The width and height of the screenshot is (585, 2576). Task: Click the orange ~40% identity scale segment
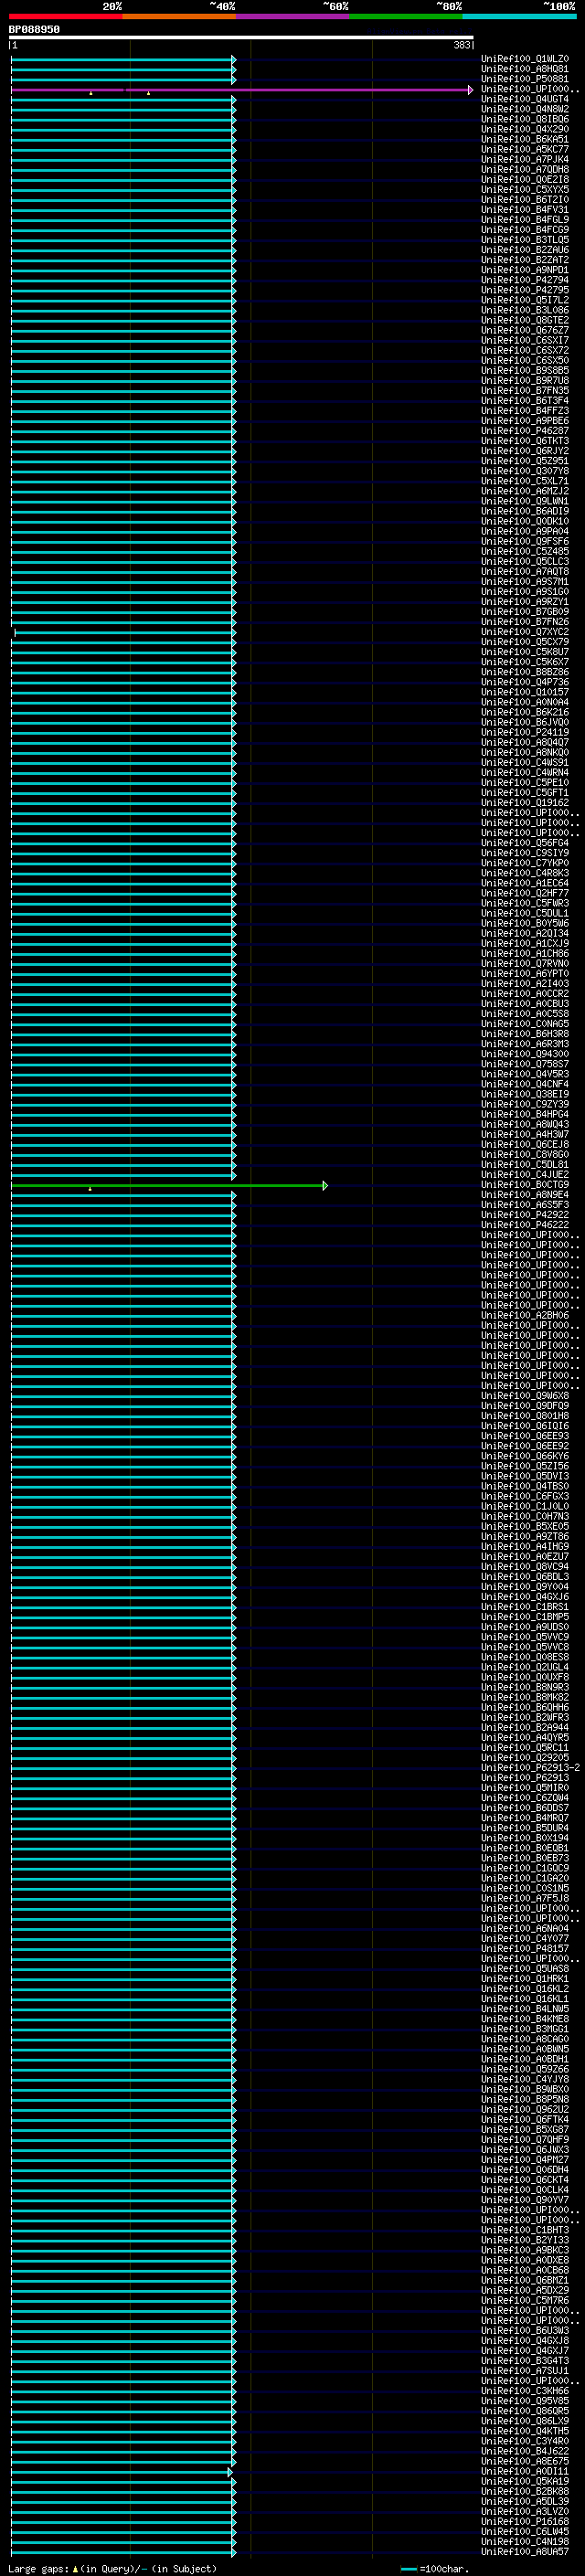point(179,16)
